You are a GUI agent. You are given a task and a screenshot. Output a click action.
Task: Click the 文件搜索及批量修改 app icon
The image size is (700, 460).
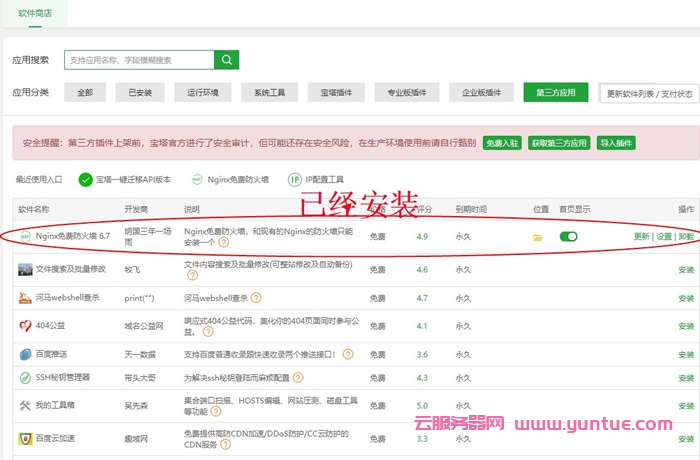point(25,269)
